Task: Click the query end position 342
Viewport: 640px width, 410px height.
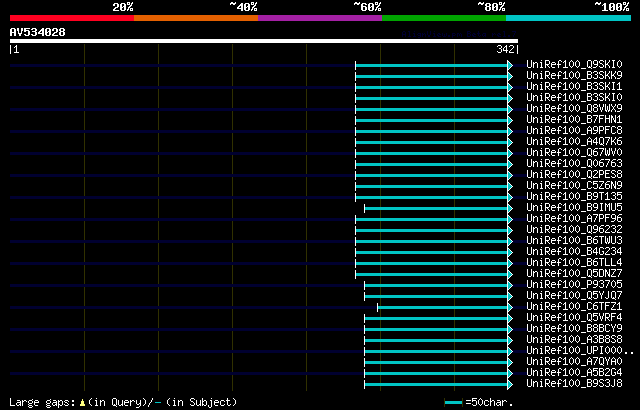Action: tap(505, 49)
